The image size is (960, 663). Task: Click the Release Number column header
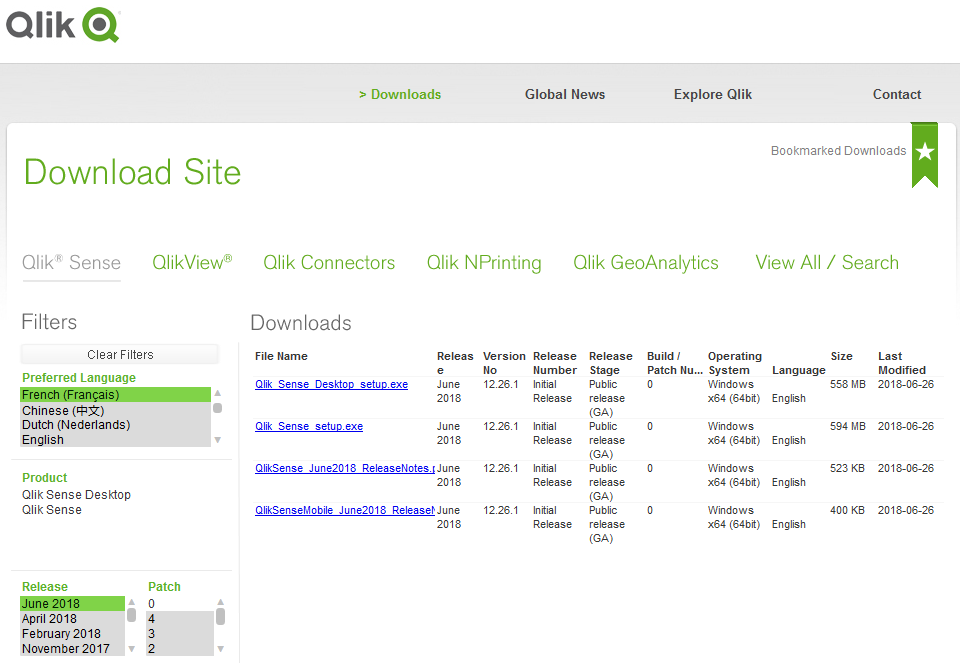coord(555,363)
